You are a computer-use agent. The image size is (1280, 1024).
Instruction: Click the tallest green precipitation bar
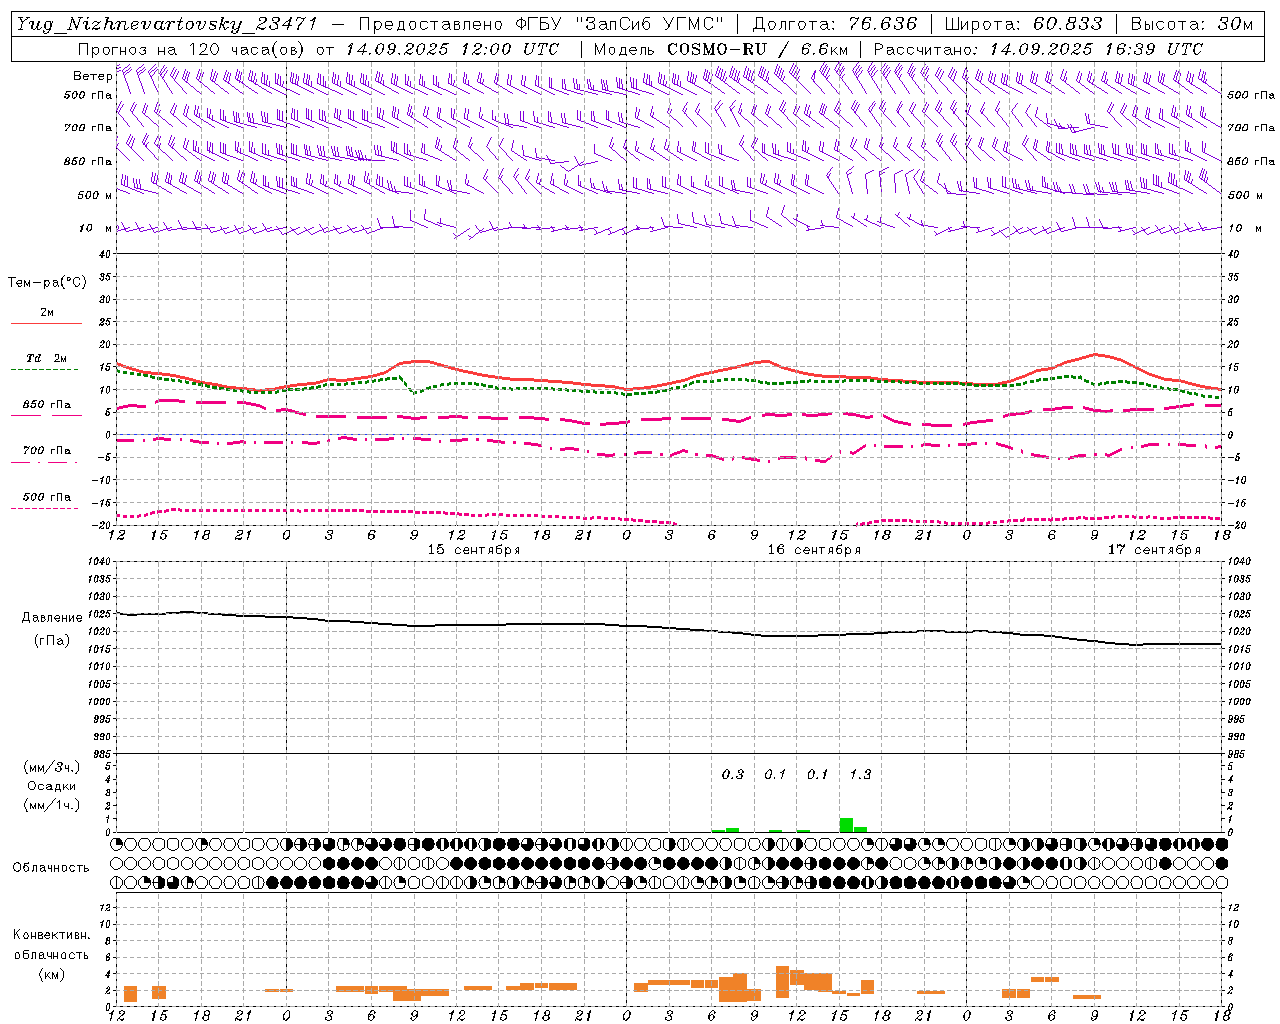846,825
